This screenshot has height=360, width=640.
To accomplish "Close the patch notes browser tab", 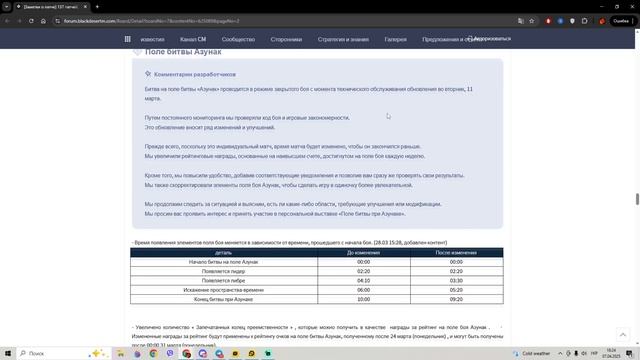I will click(85, 7).
